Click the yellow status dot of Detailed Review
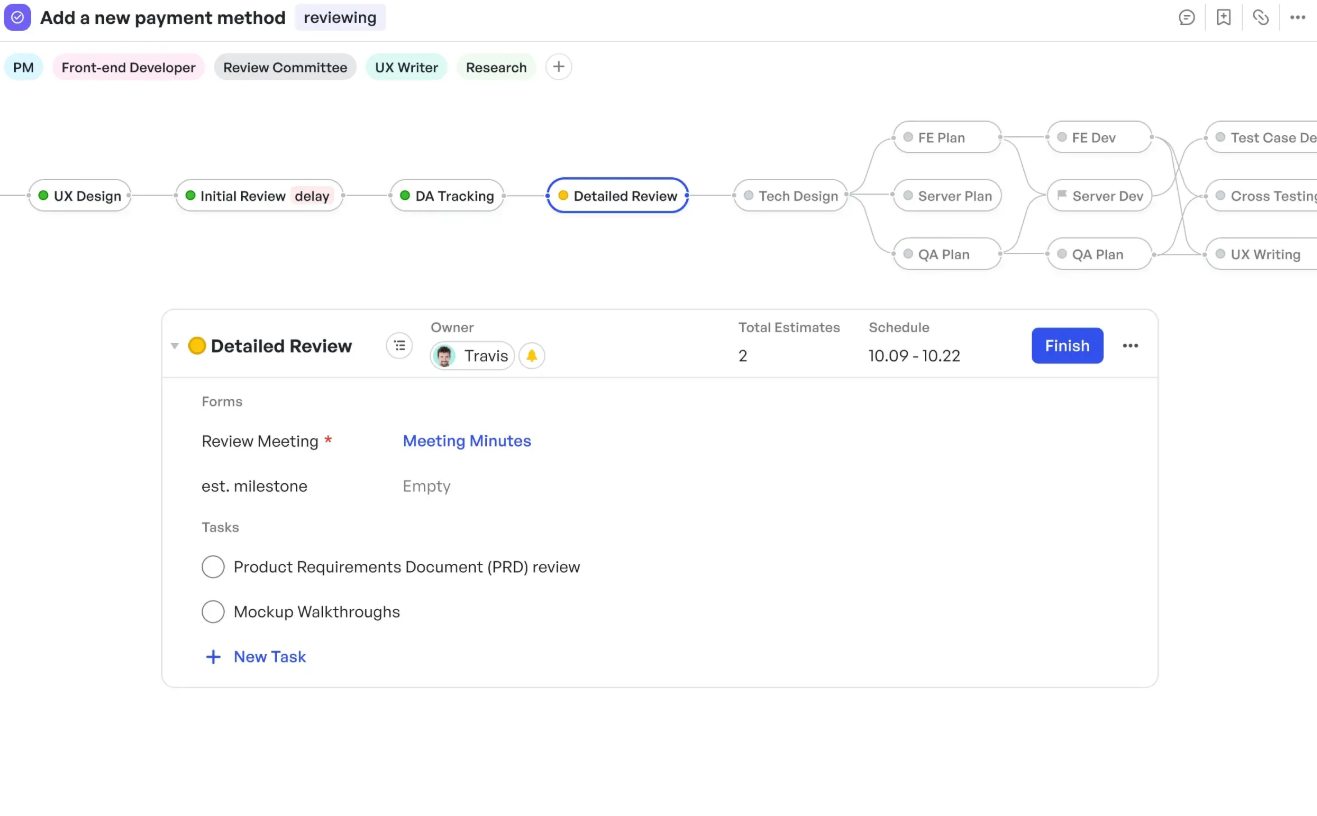Screen dimensions: 1317x816 (197, 346)
